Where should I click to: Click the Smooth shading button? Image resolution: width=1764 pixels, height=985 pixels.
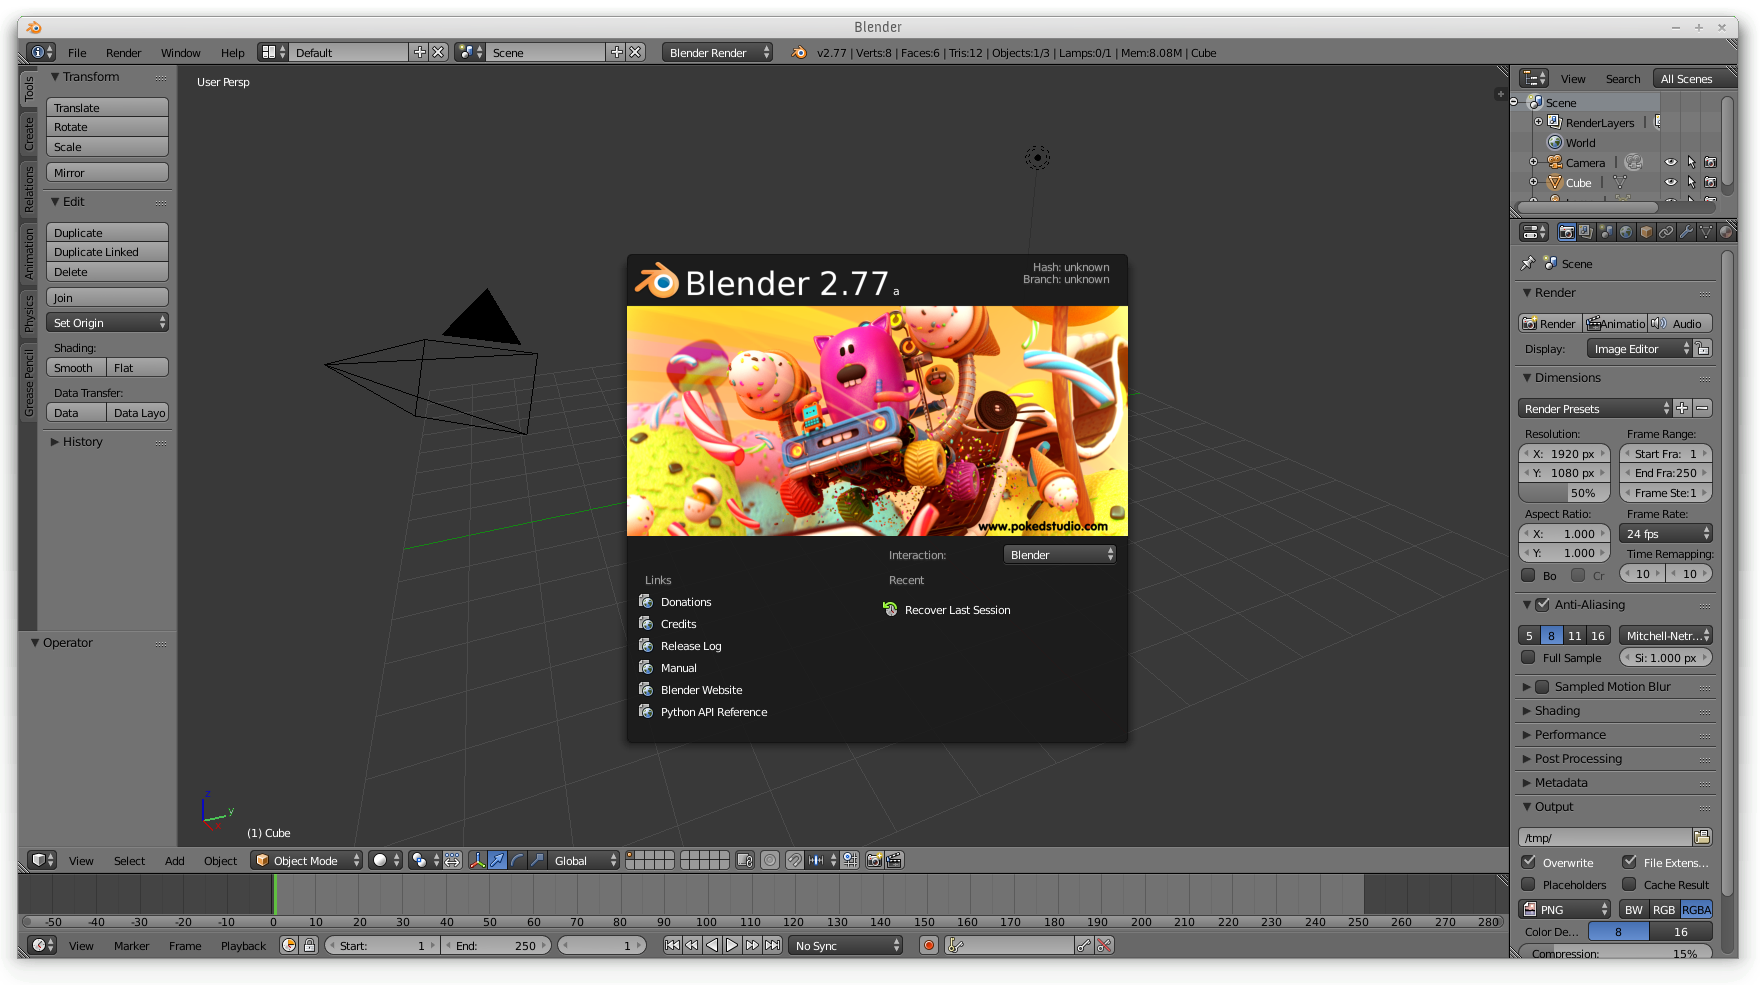[76, 367]
